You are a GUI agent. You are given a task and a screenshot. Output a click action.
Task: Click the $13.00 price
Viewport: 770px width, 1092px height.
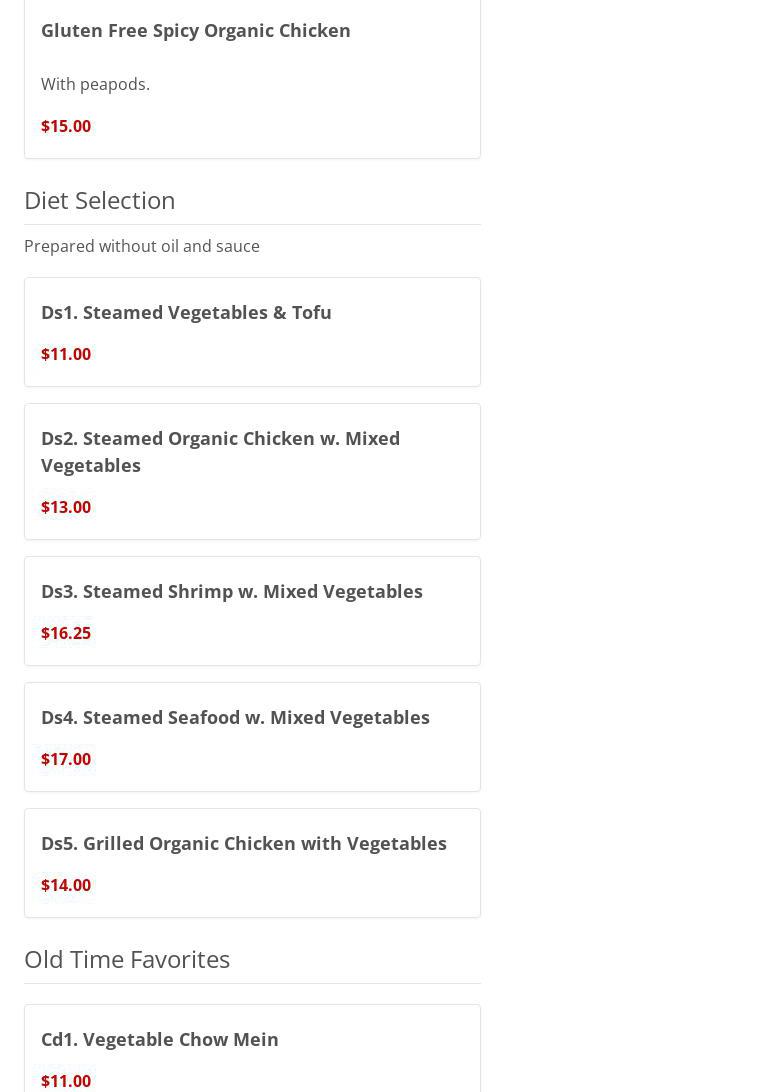click(x=66, y=507)
